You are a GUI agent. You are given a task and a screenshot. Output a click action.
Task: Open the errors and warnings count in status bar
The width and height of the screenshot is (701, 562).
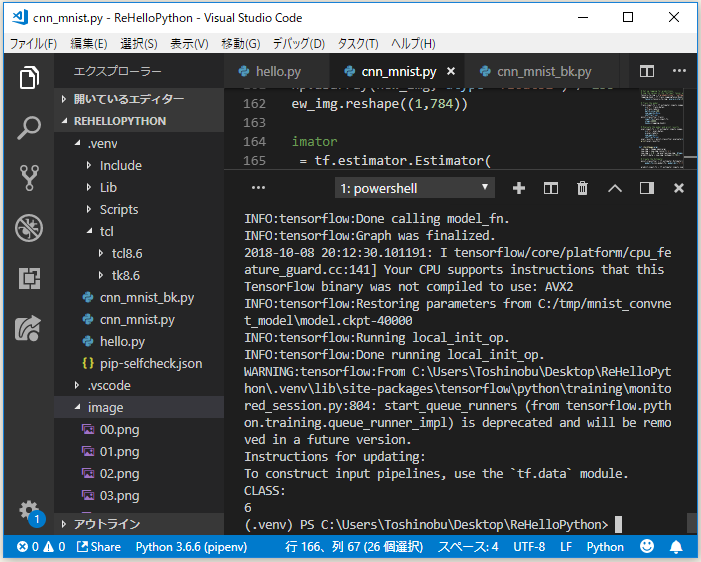pyautogui.click(x=41, y=547)
